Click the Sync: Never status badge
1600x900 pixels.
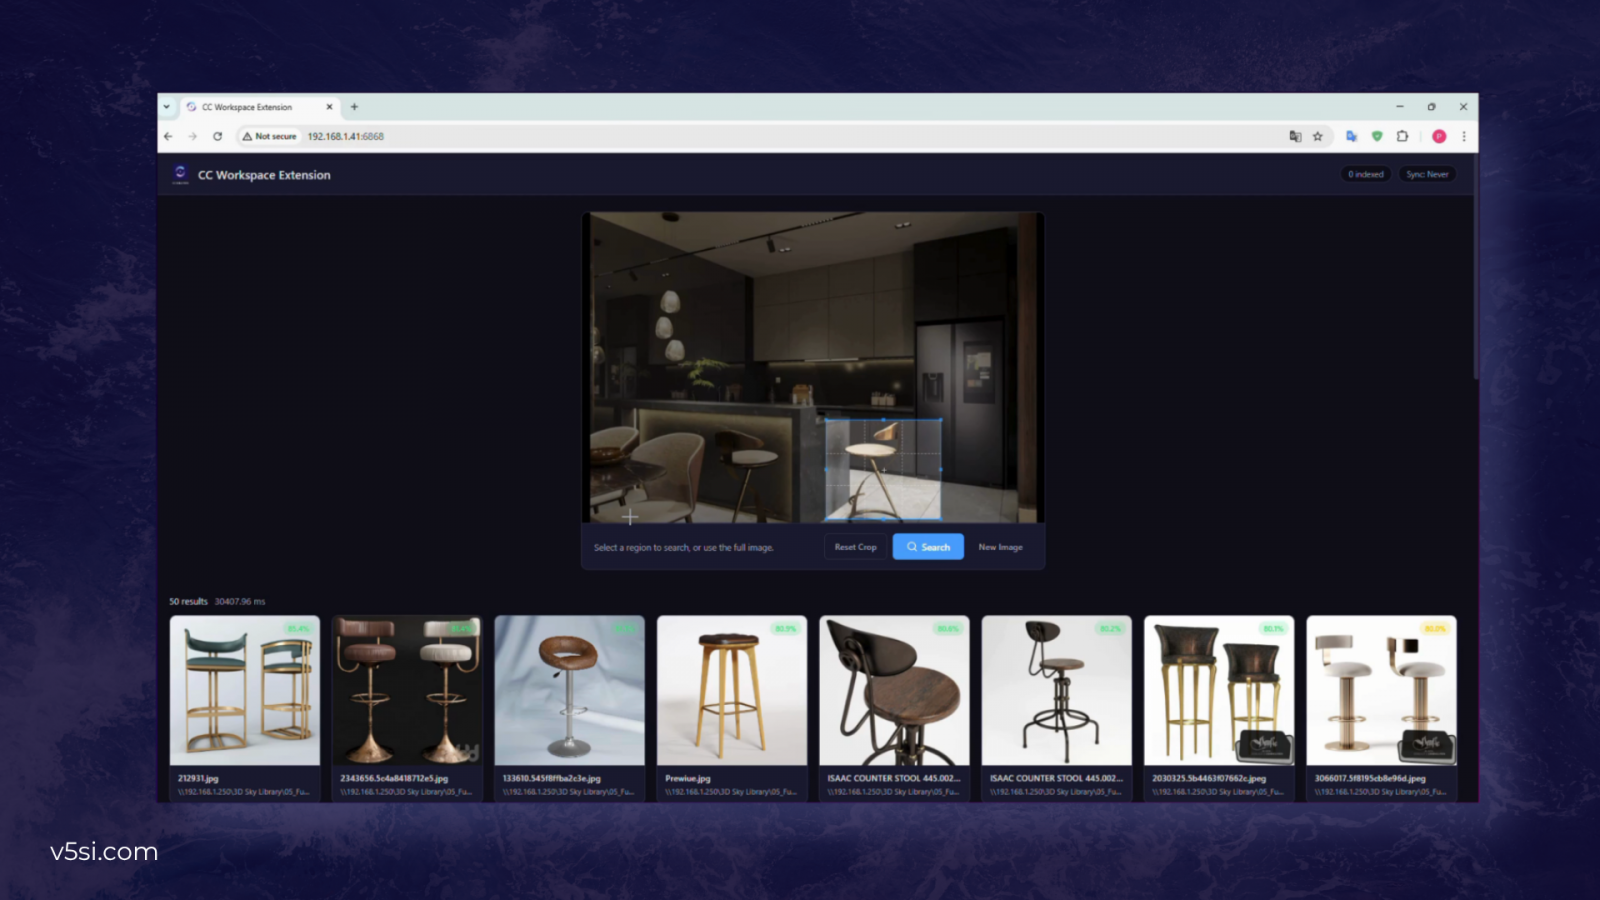click(1427, 174)
